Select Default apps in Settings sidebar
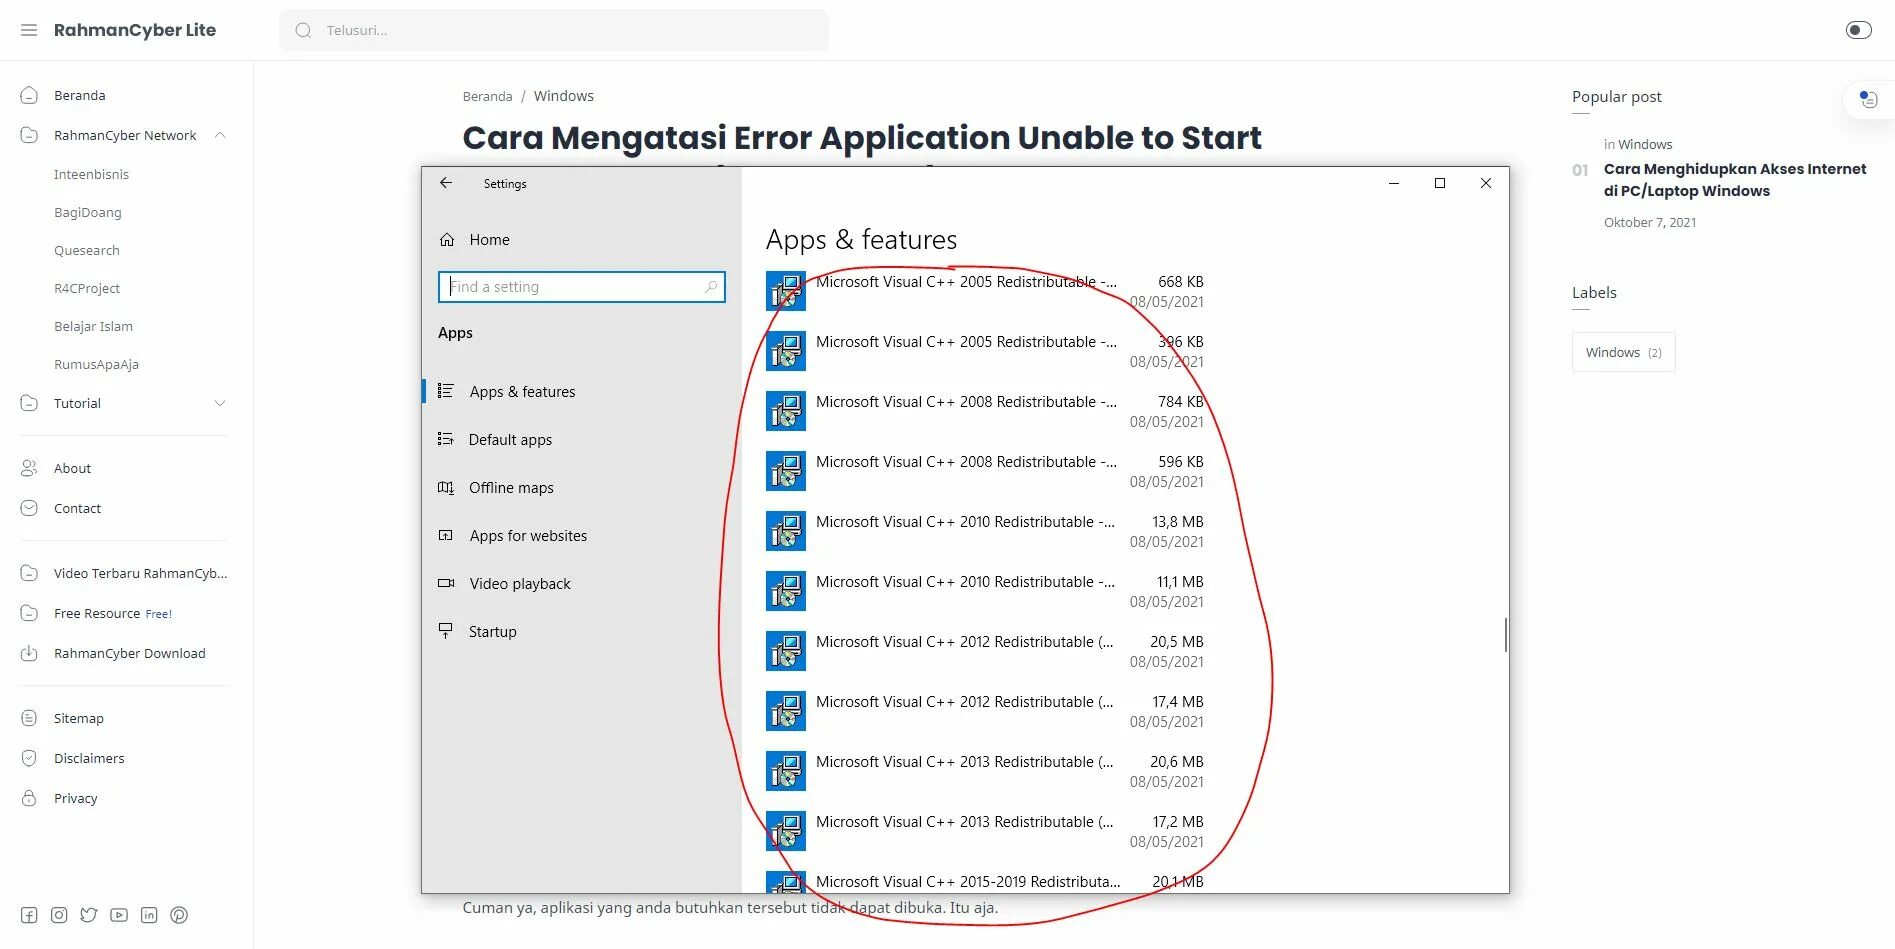This screenshot has width=1895, height=949. pos(510,439)
